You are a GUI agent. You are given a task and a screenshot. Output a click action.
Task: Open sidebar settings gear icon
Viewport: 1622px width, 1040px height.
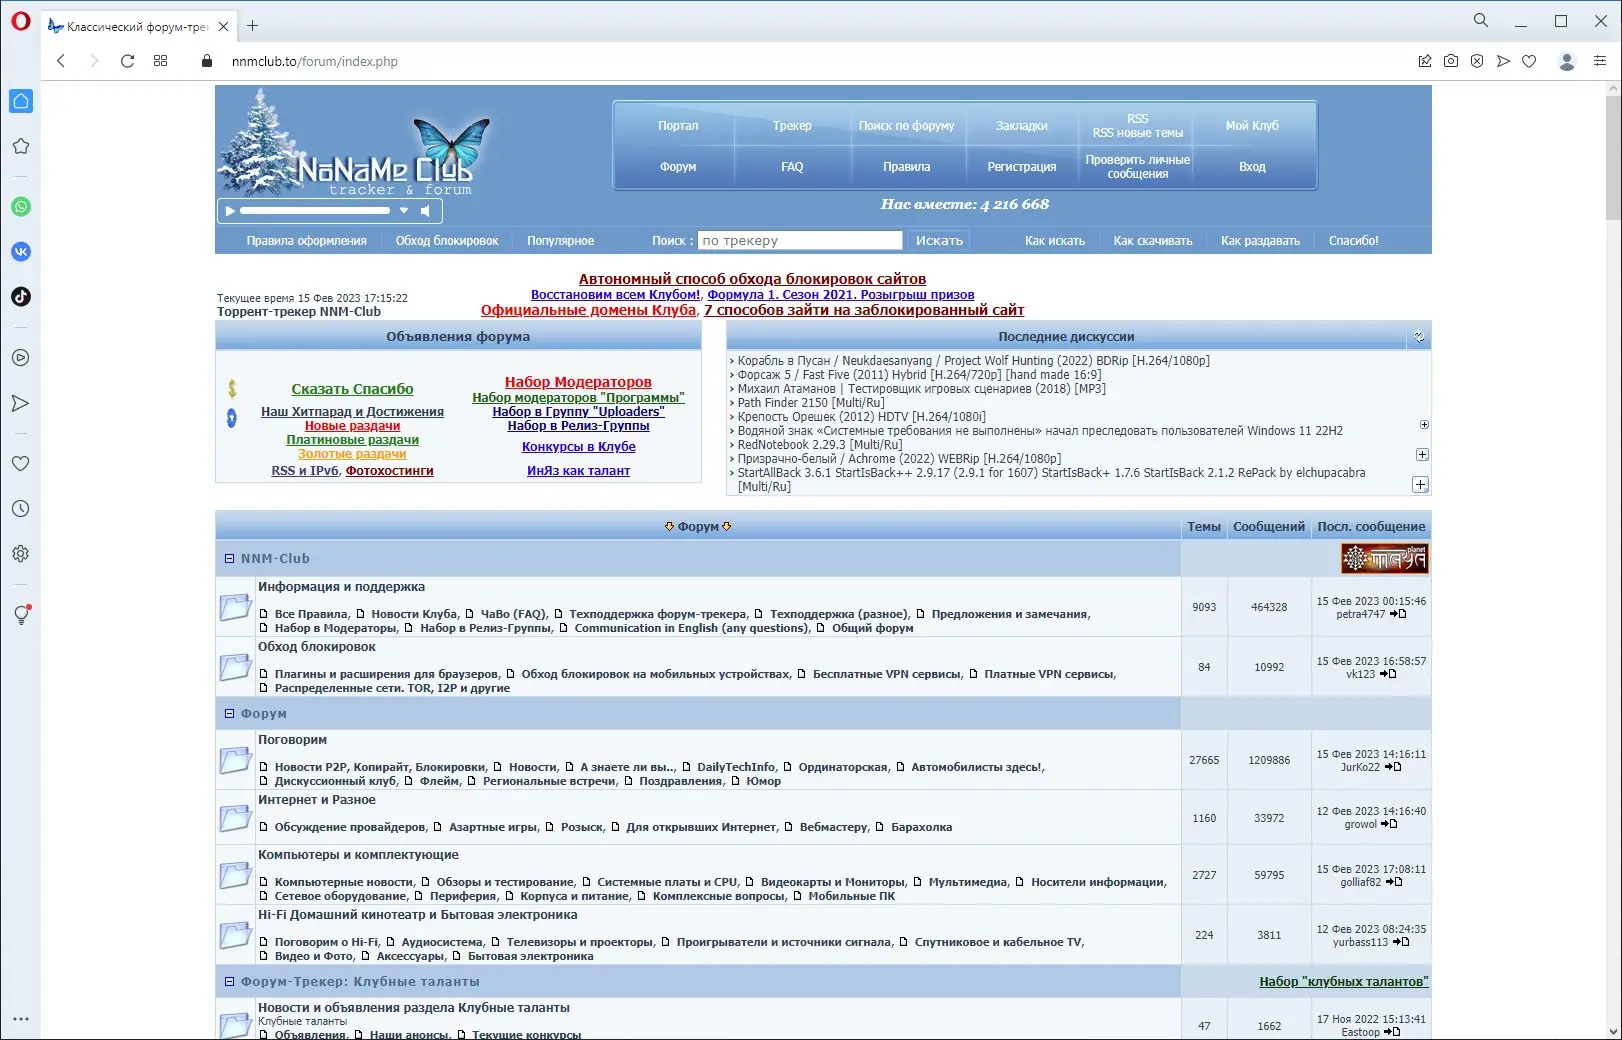(20, 554)
